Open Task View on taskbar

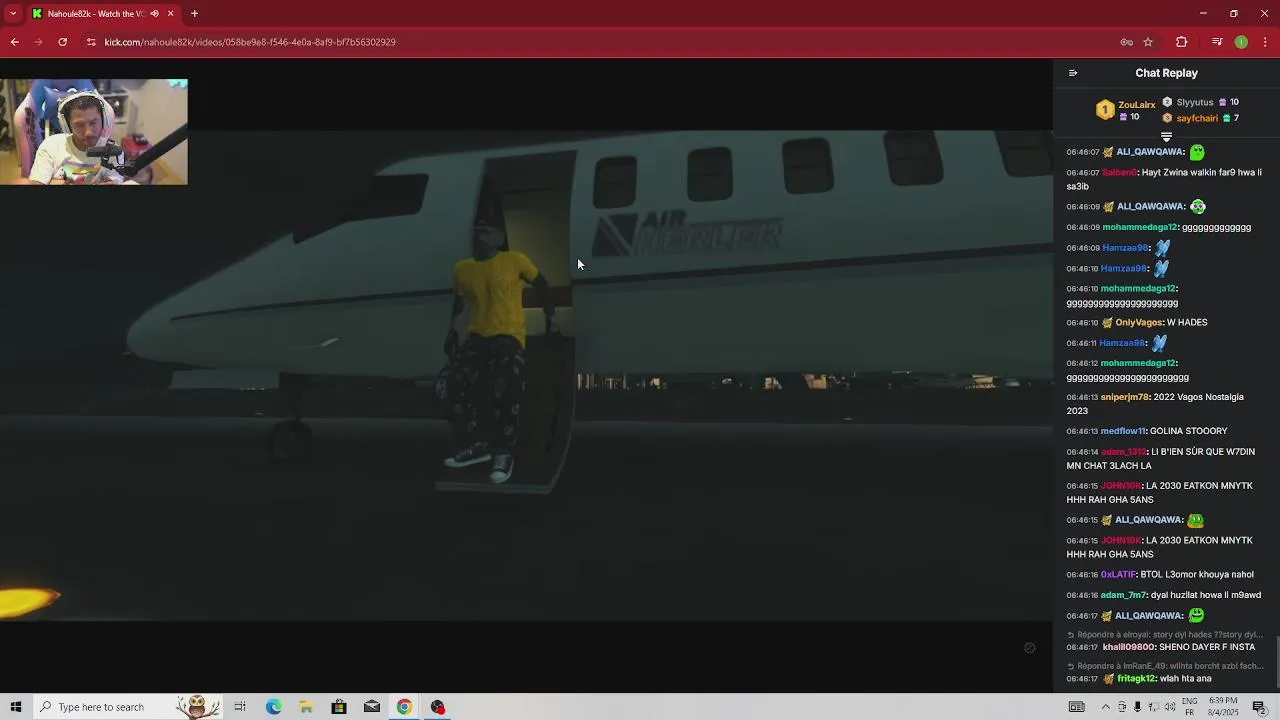[240, 707]
